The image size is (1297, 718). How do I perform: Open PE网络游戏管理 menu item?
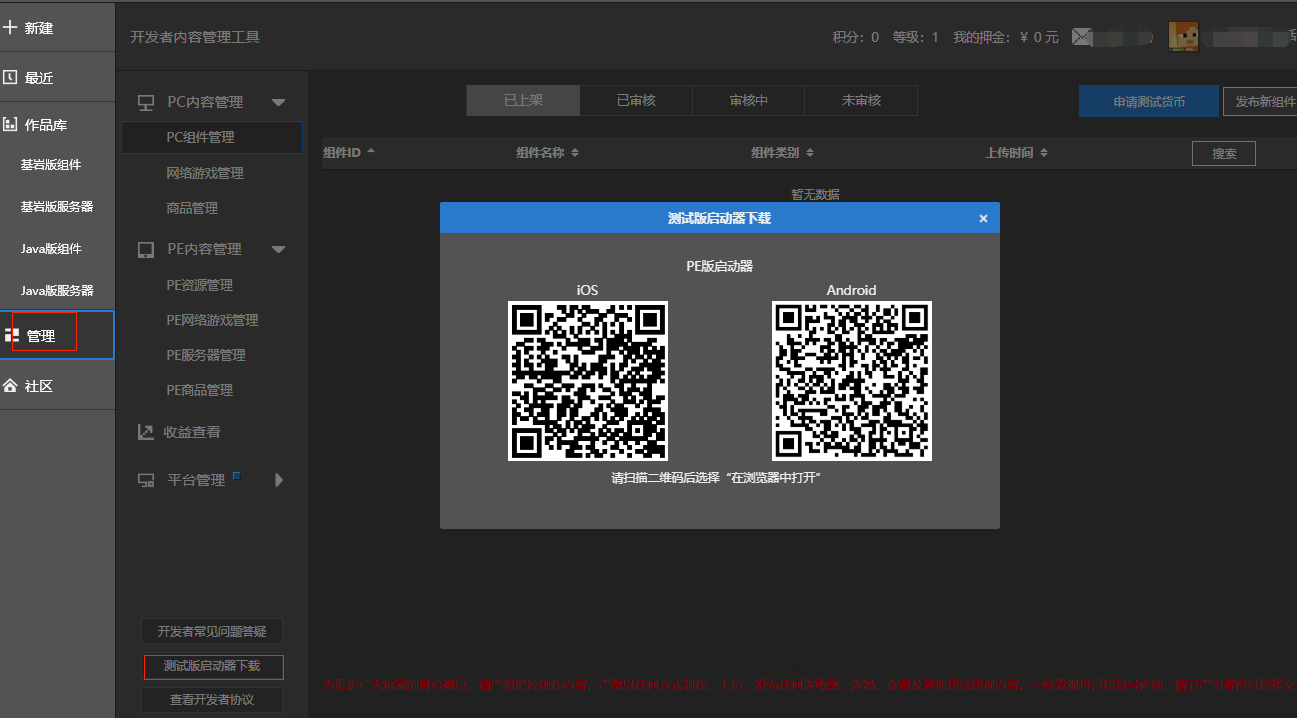click(212, 320)
